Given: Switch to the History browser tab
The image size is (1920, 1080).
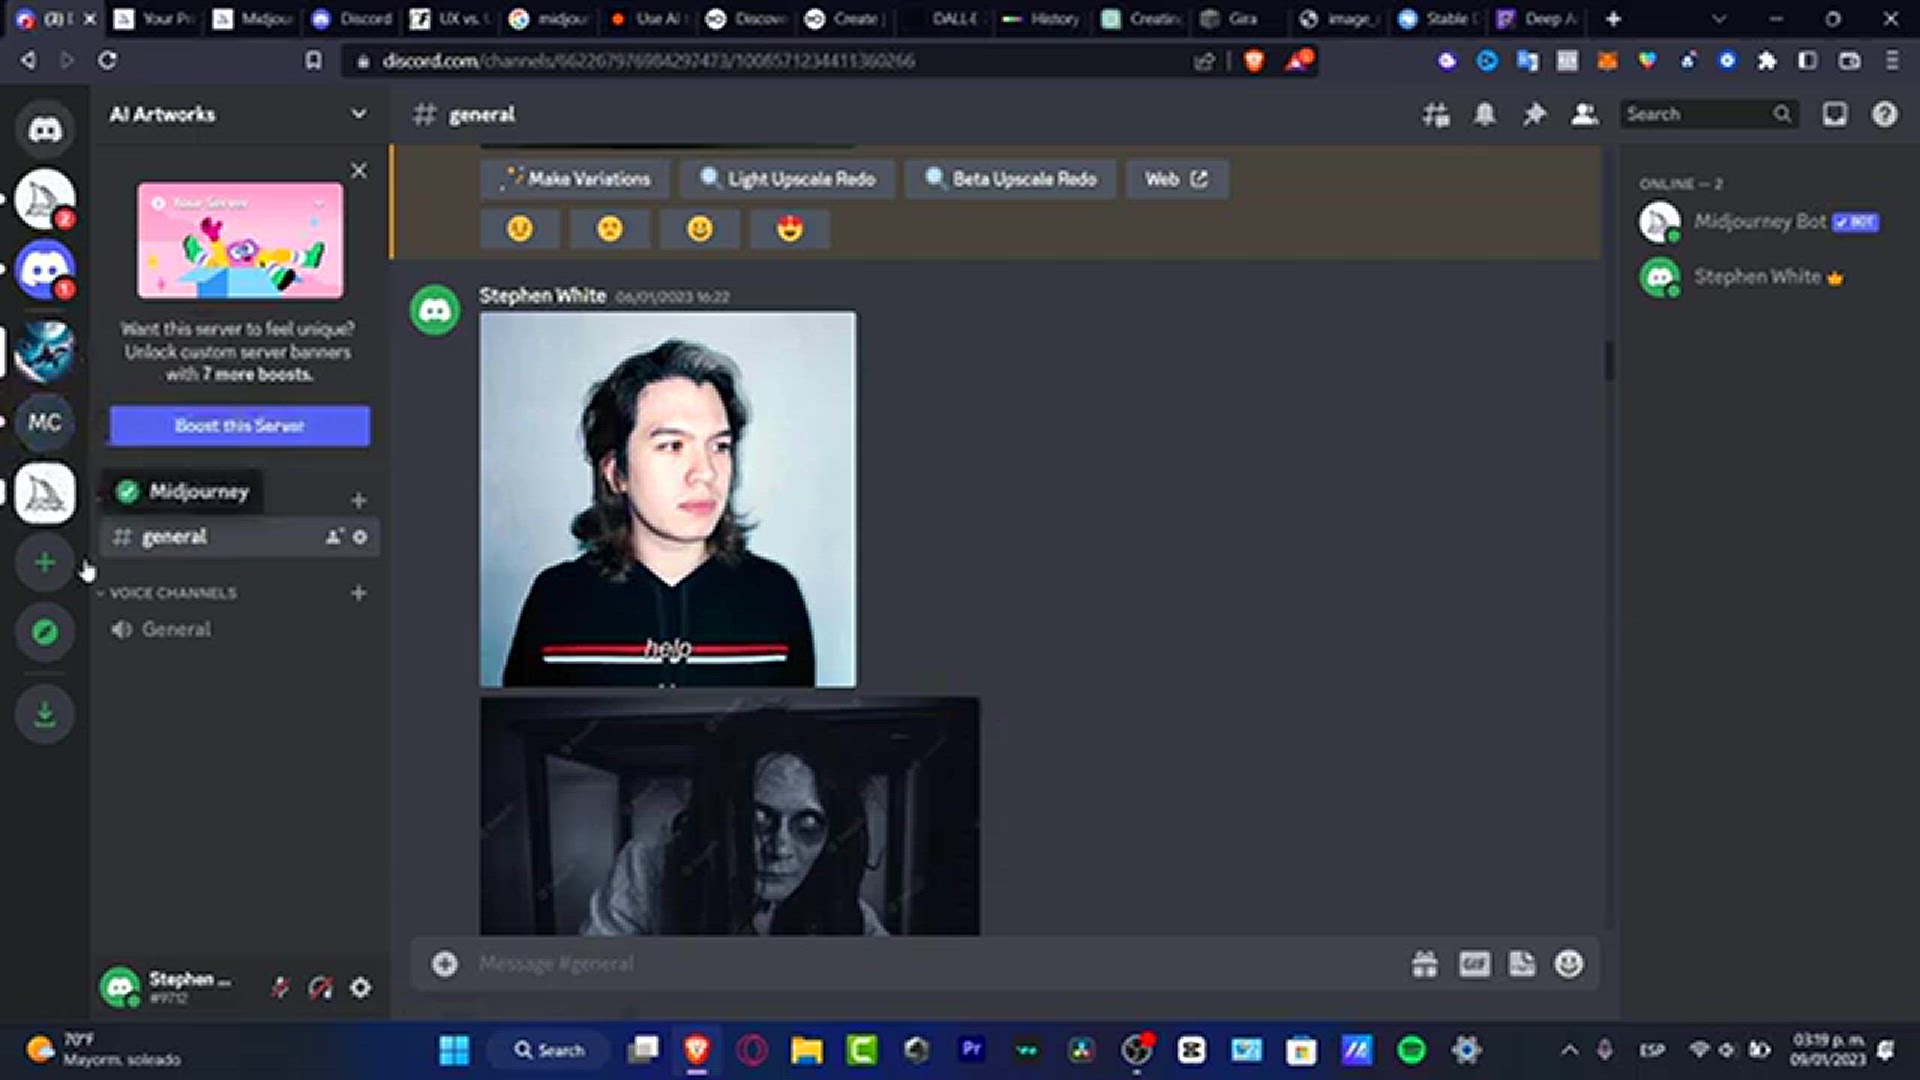Looking at the screenshot, I should (1042, 19).
